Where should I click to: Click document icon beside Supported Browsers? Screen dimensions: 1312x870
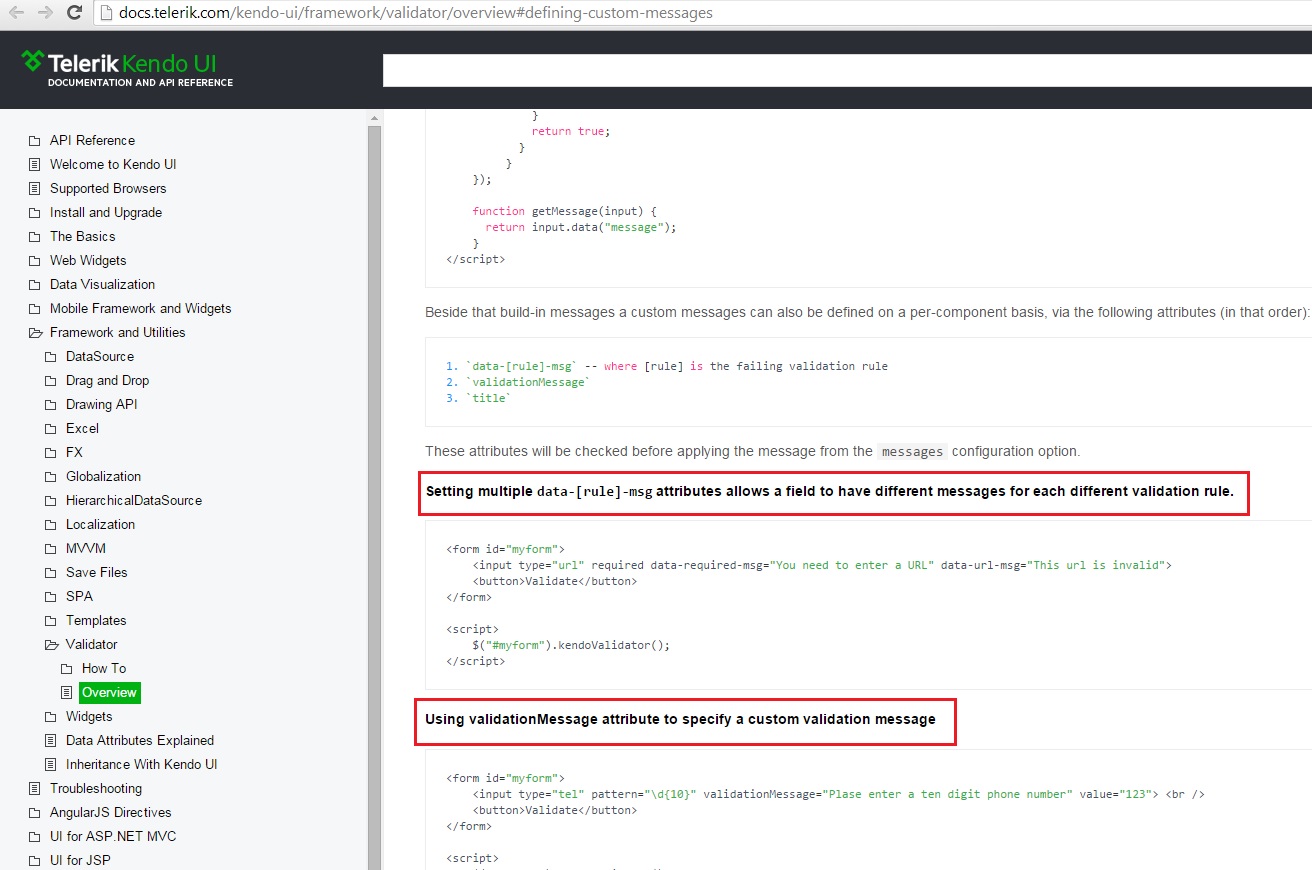coord(34,189)
